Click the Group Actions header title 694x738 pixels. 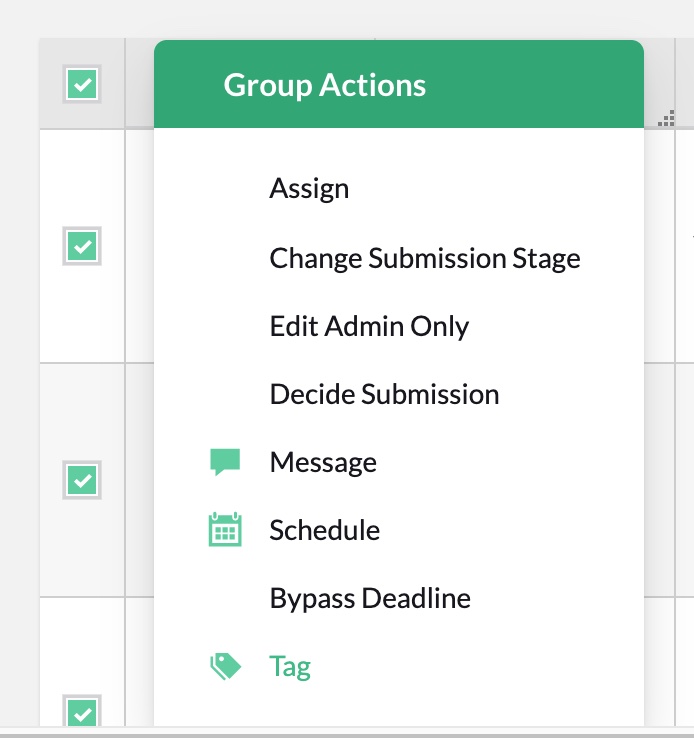pyautogui.click(x=325, y=85)
